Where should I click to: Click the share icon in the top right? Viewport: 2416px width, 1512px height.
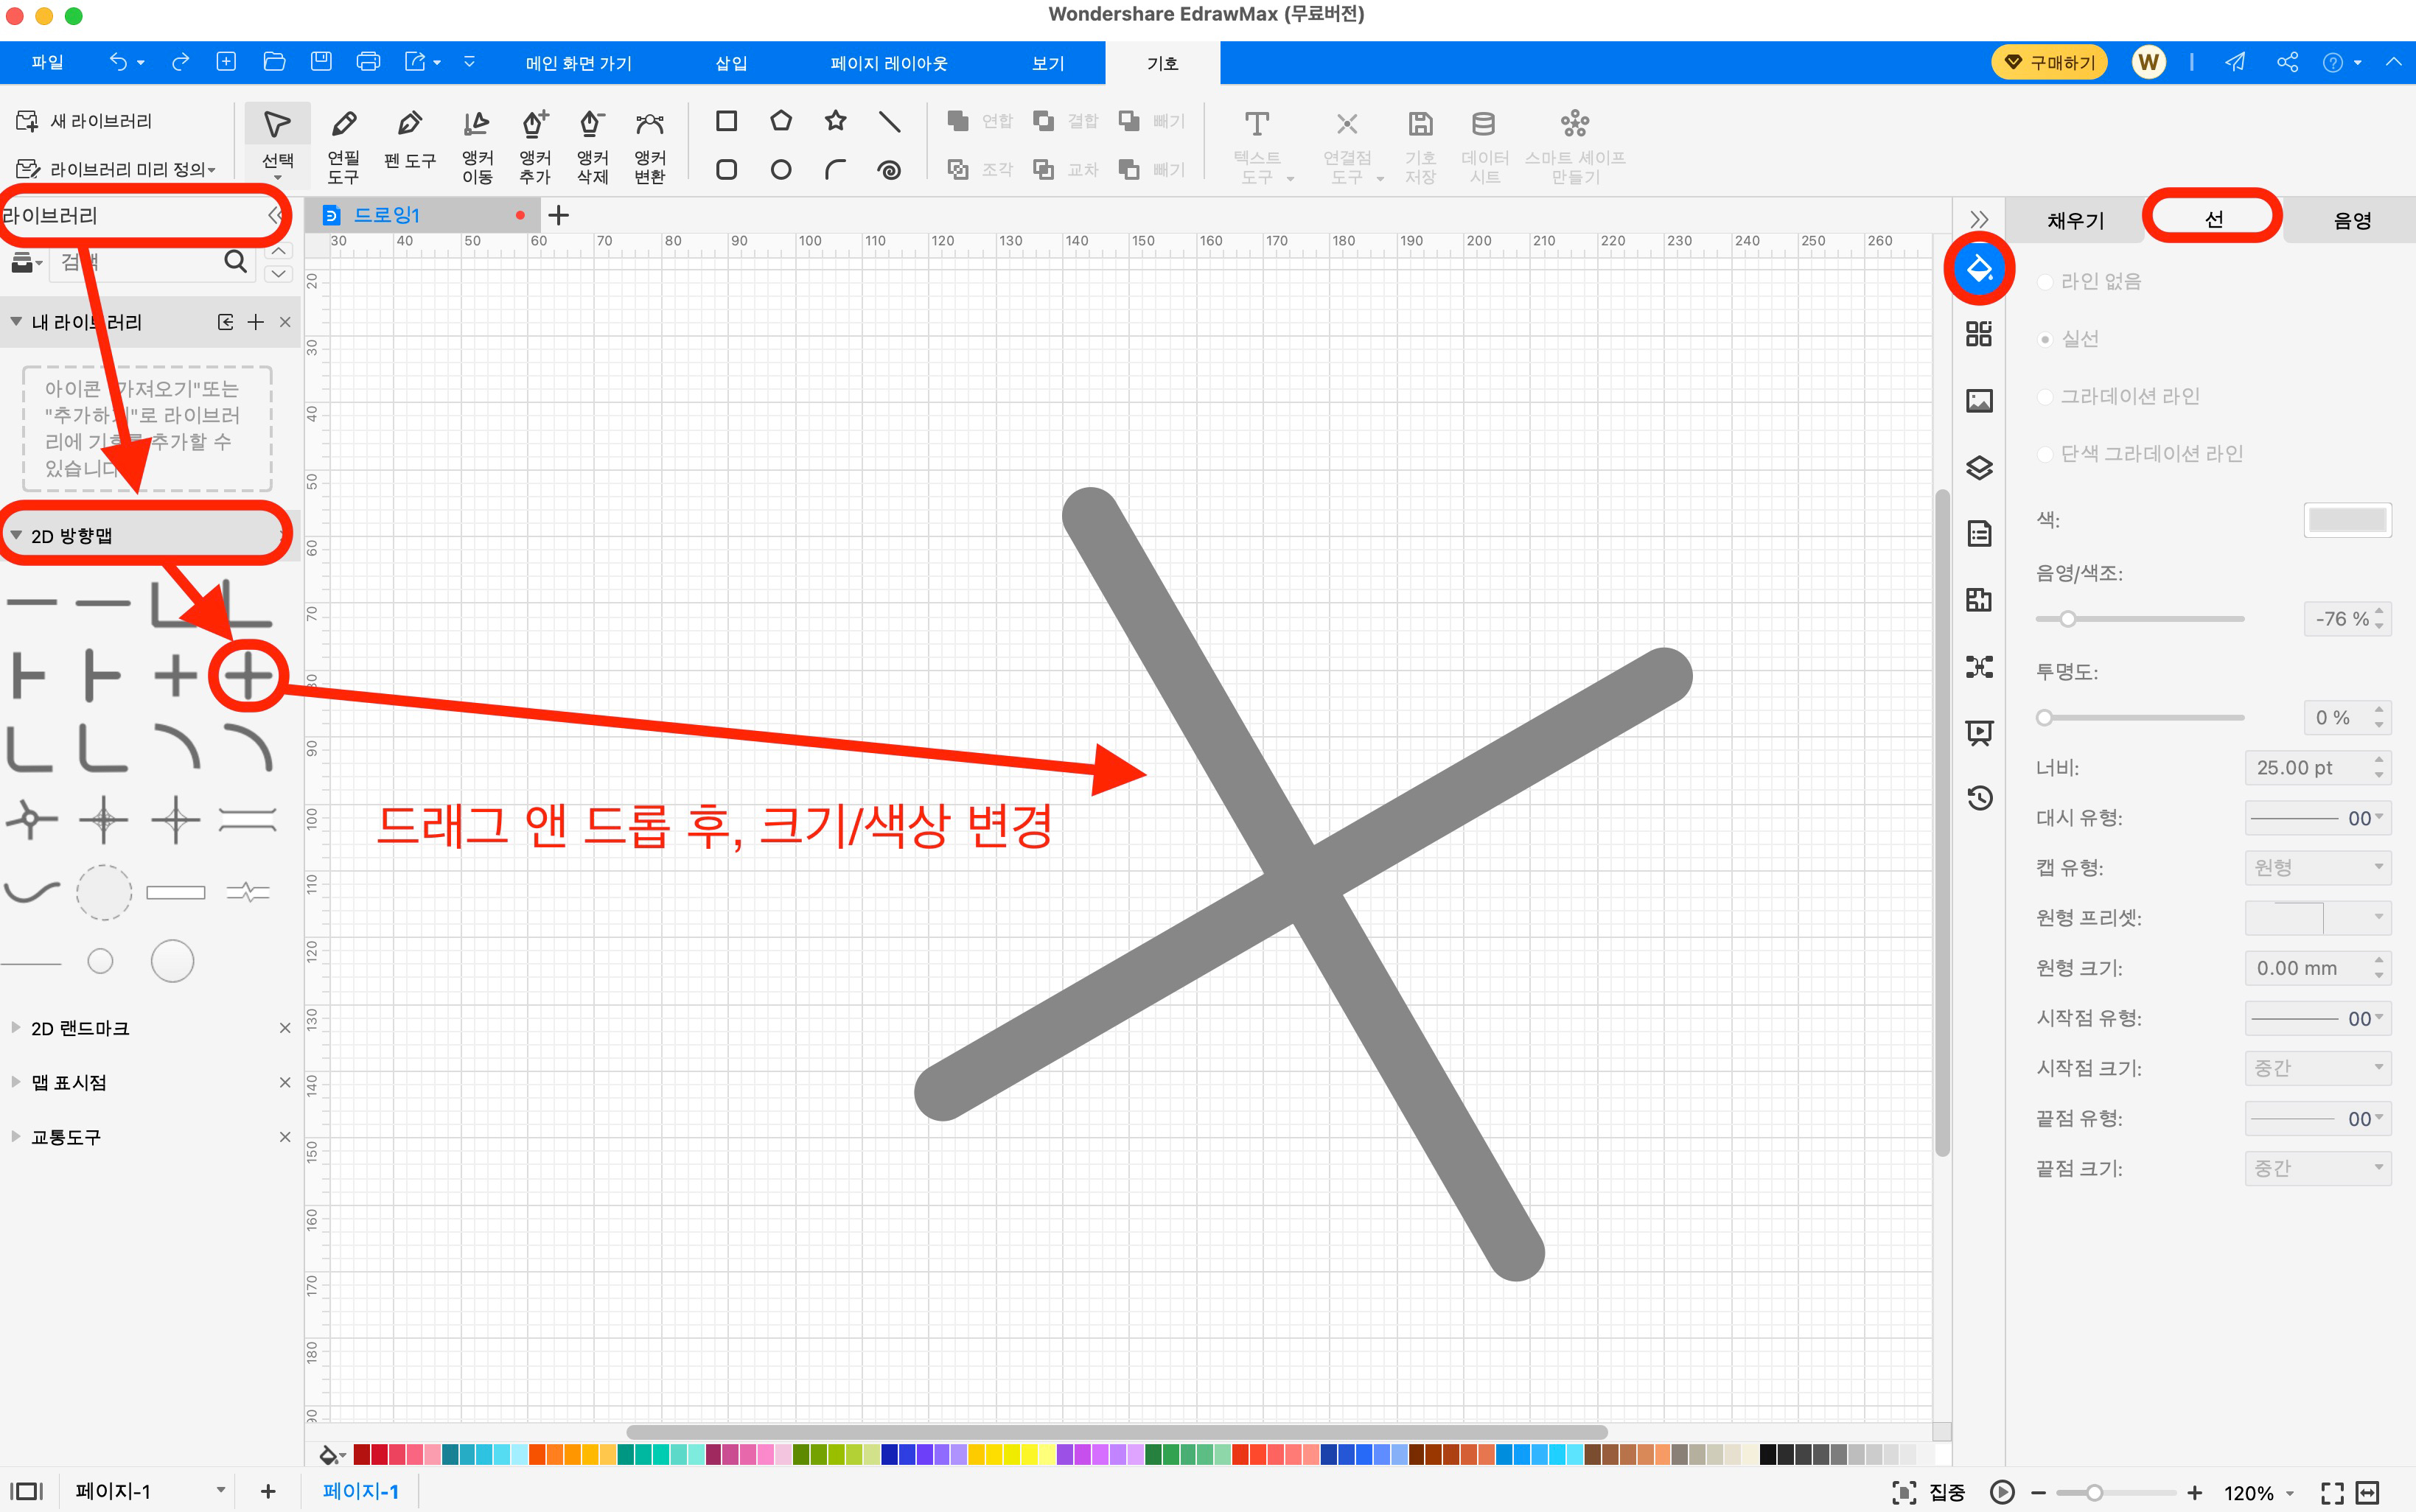pyautogui.click(x=2287, y=62)
